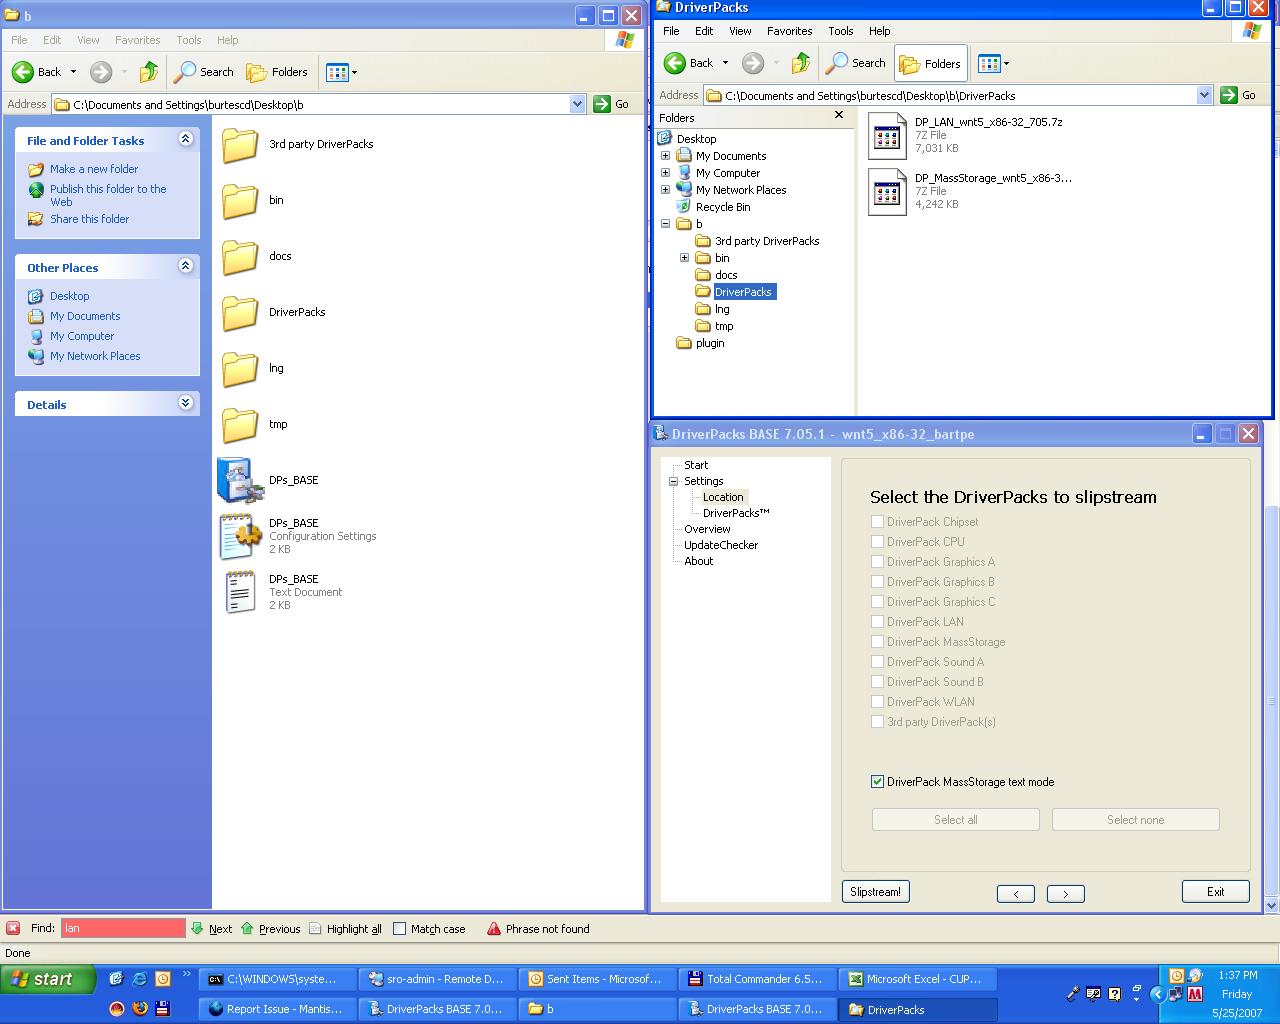This screenshot has width=1280, height=1024.
Task: Expand the My Computer tree node
Action: [665, 173]
